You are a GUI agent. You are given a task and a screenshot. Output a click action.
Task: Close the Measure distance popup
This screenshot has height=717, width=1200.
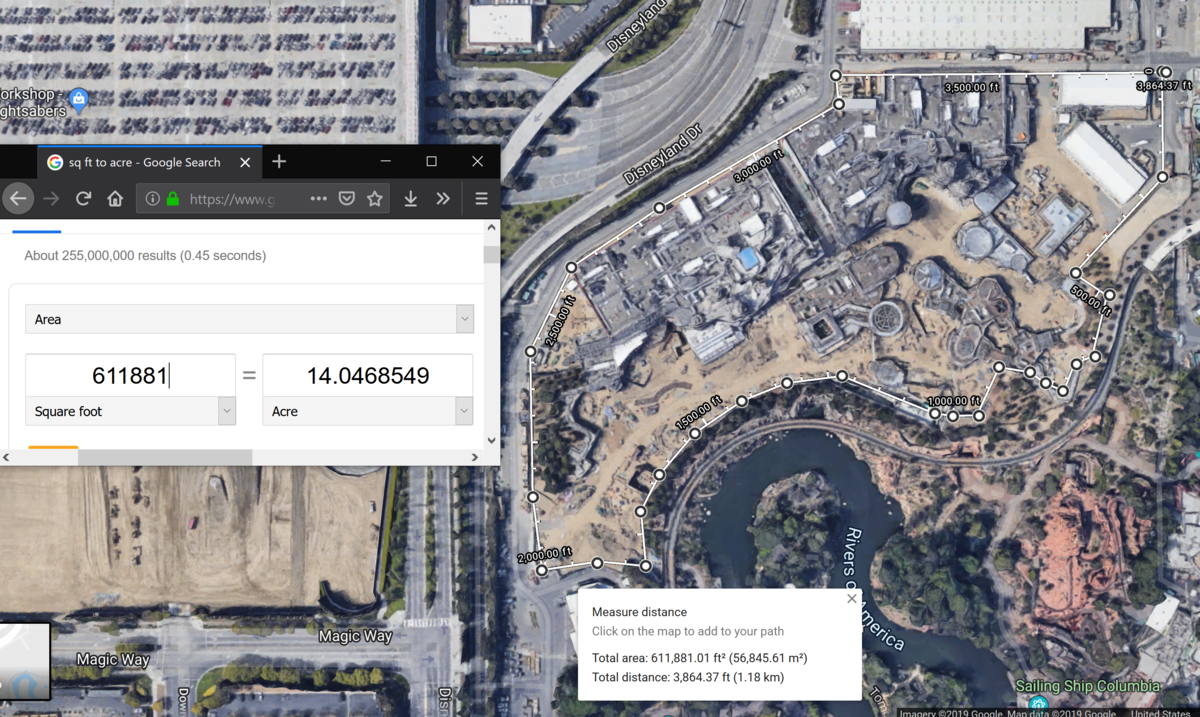coord(851,599)
